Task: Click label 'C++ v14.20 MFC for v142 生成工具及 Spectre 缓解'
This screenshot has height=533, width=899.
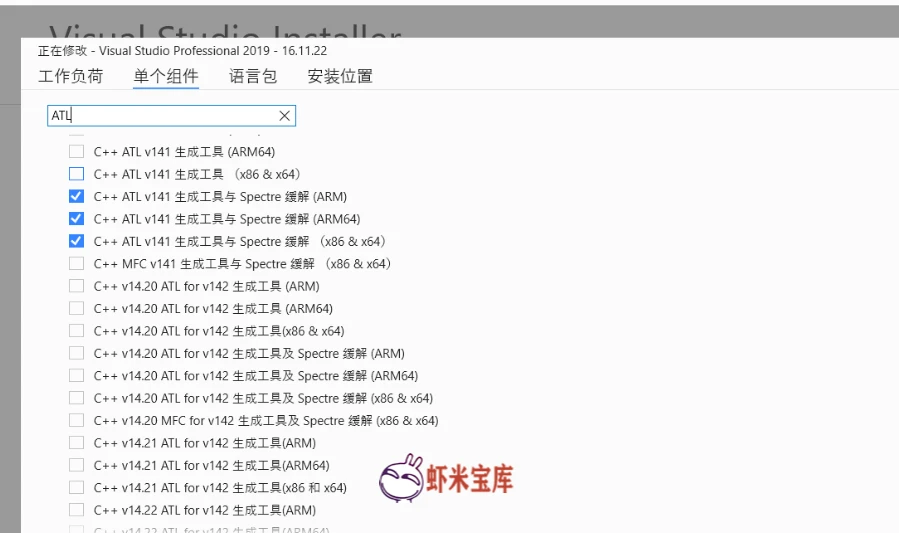Action: coord(233,421)
